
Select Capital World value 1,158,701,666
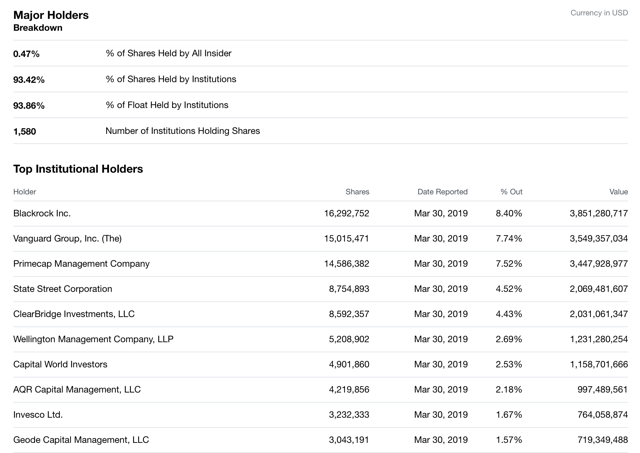click(599, 364)
